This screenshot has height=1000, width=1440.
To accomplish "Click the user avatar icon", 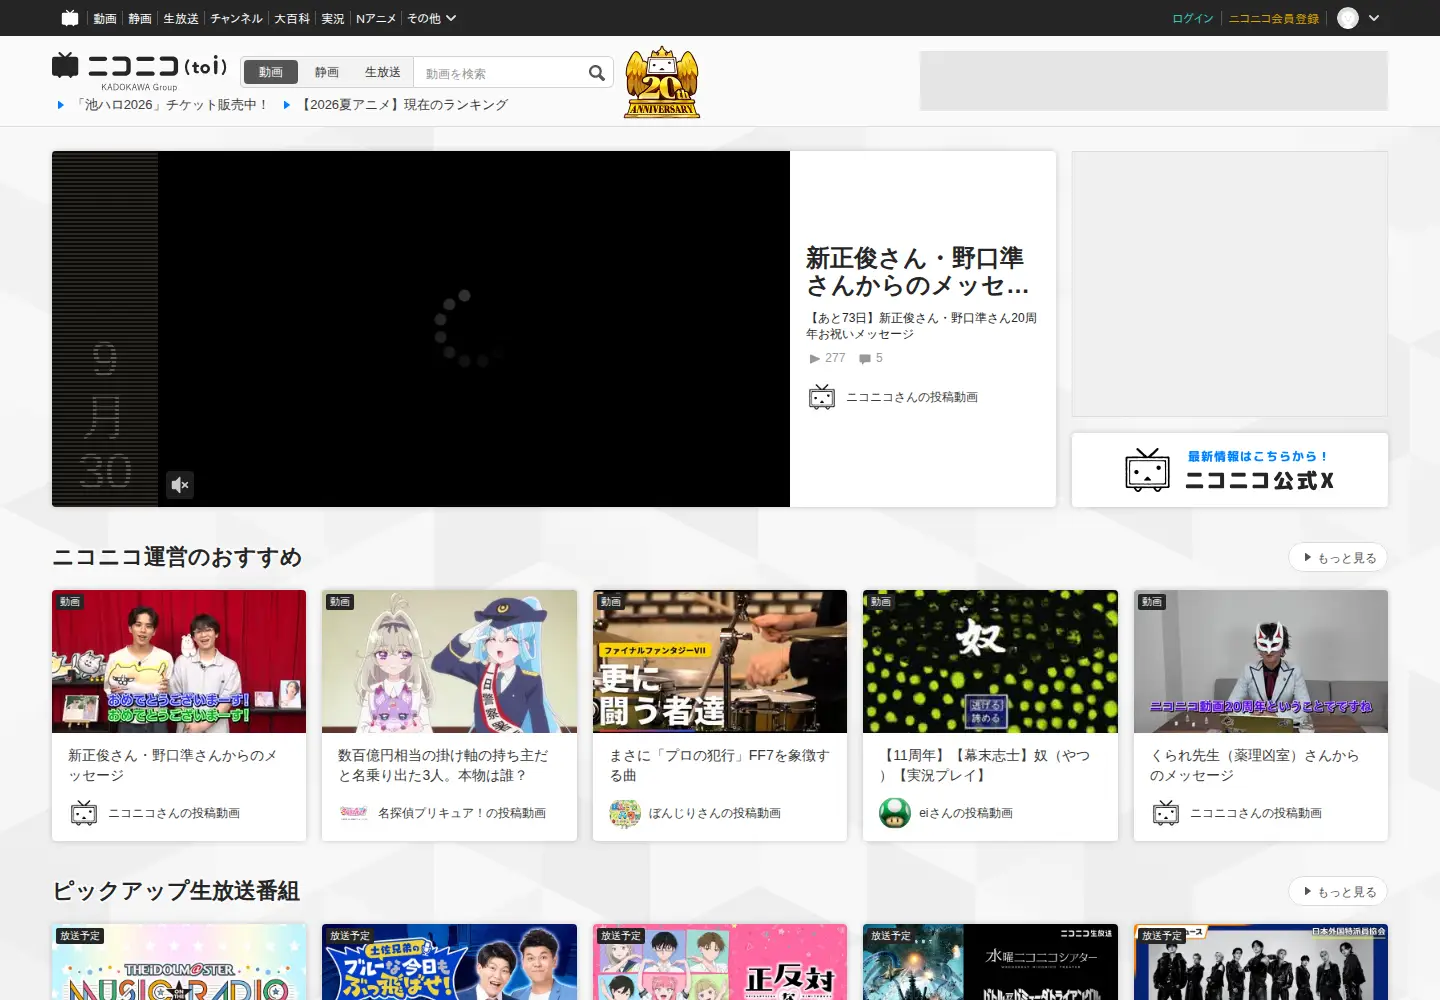I will point(1348,18).
